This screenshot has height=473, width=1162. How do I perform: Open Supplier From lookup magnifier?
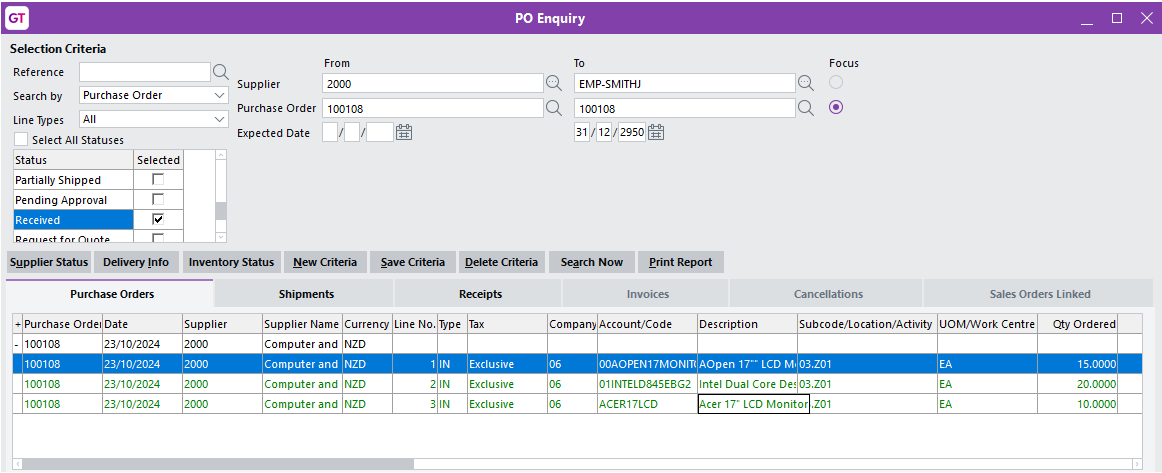(x=554, y=83)
